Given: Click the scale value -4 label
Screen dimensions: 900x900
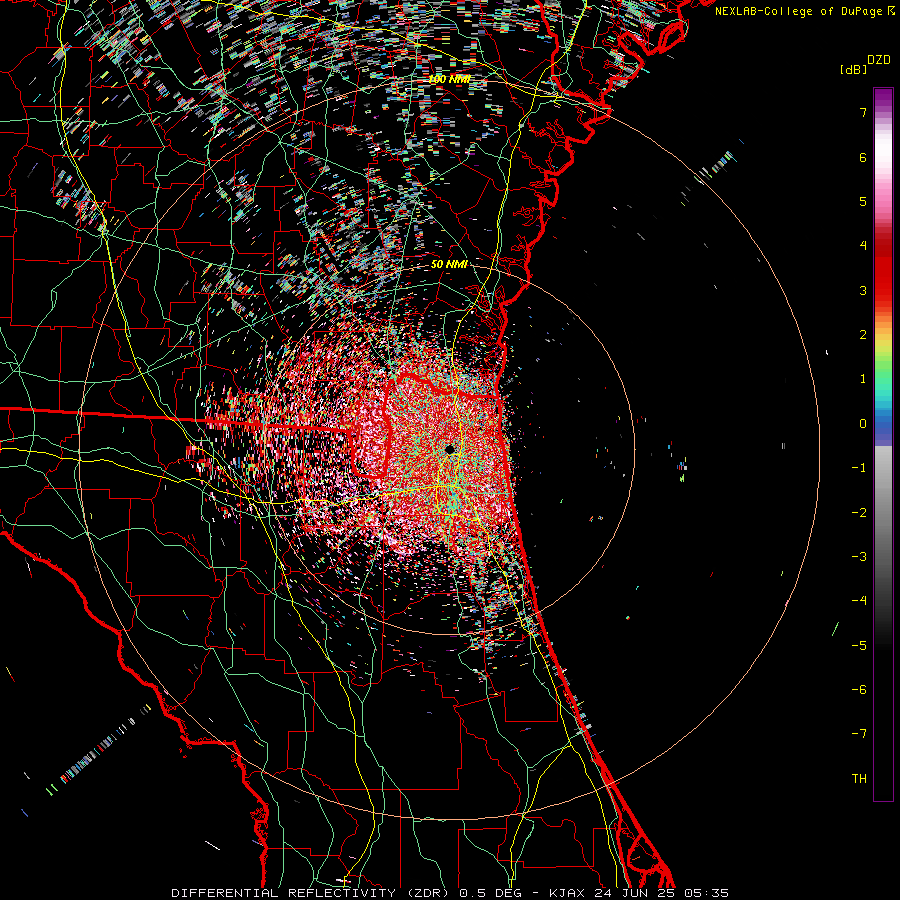Looking at the screenshot, I should 859,601.
